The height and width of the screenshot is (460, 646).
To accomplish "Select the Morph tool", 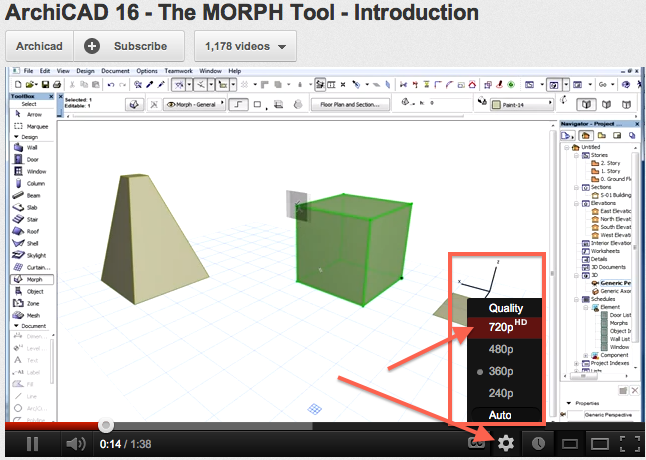I will tap(32, 279).
